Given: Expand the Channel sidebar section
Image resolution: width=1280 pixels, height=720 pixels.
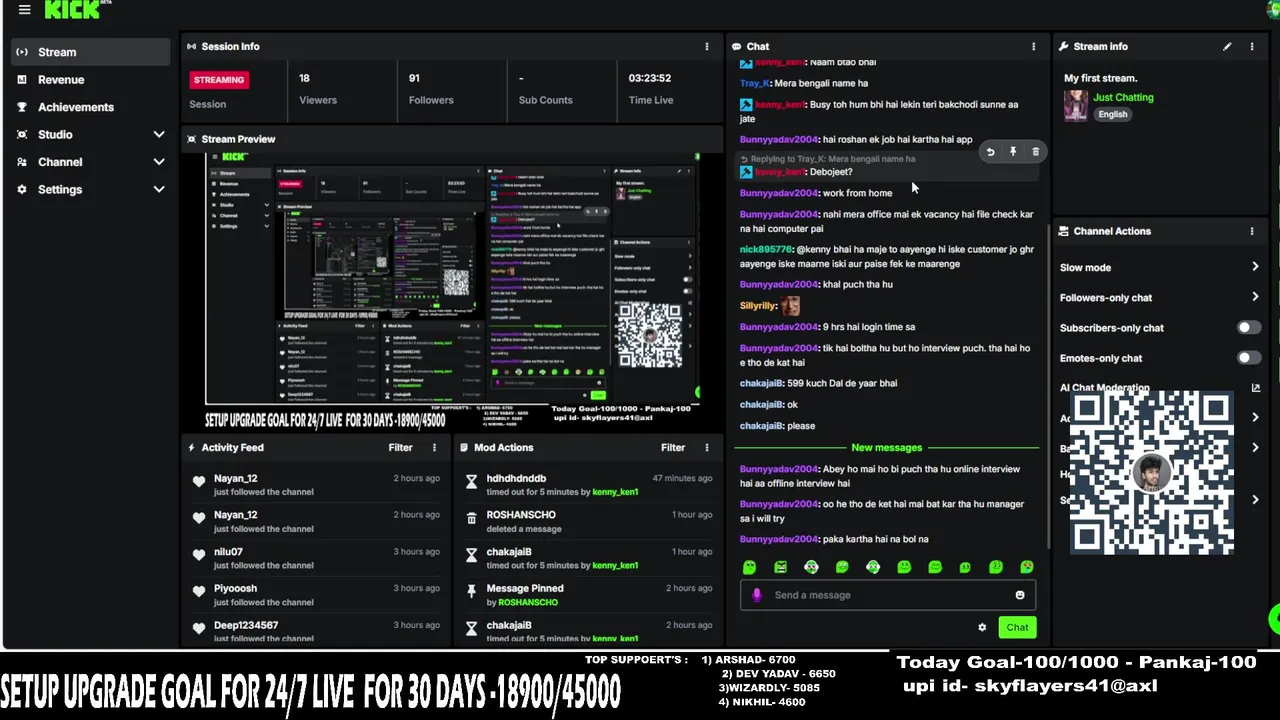Looking at the screenshot, I should pyautogui.click(x=159, y=162).
